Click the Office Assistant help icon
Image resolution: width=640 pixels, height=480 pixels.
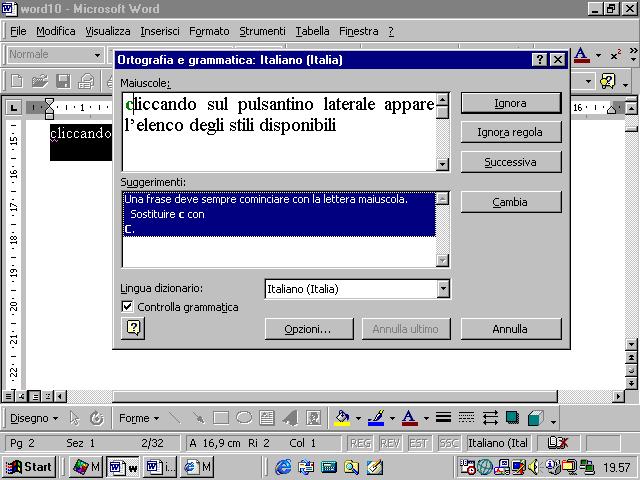(608, 81)
